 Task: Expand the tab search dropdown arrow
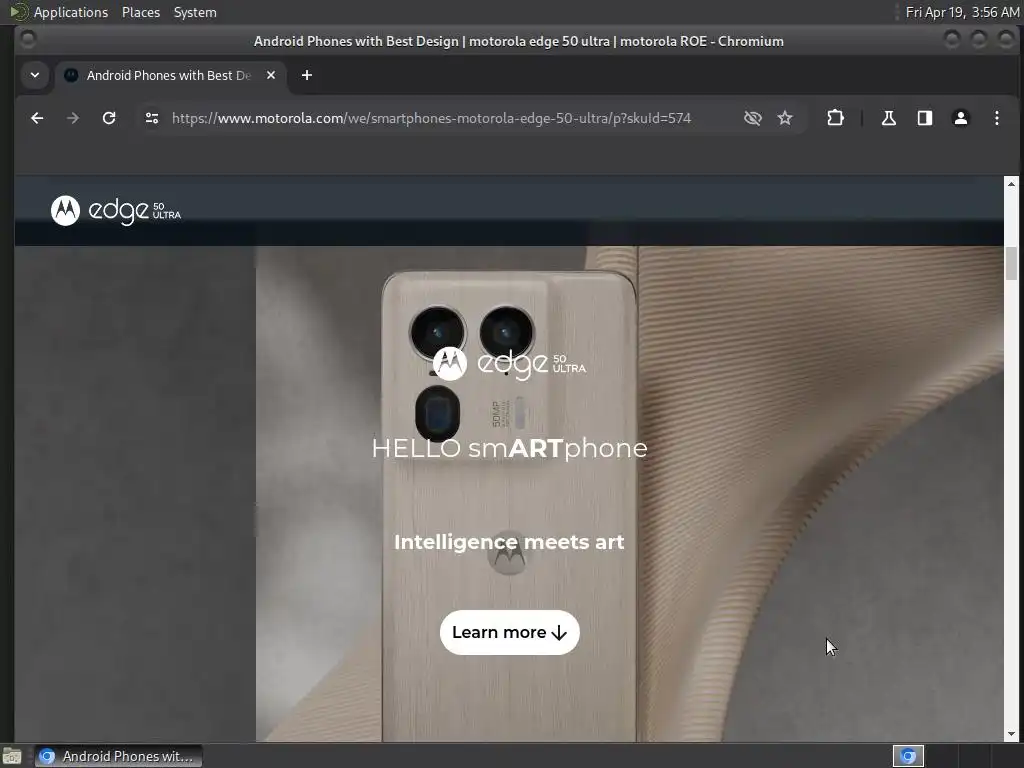click(x=35, y=75)
